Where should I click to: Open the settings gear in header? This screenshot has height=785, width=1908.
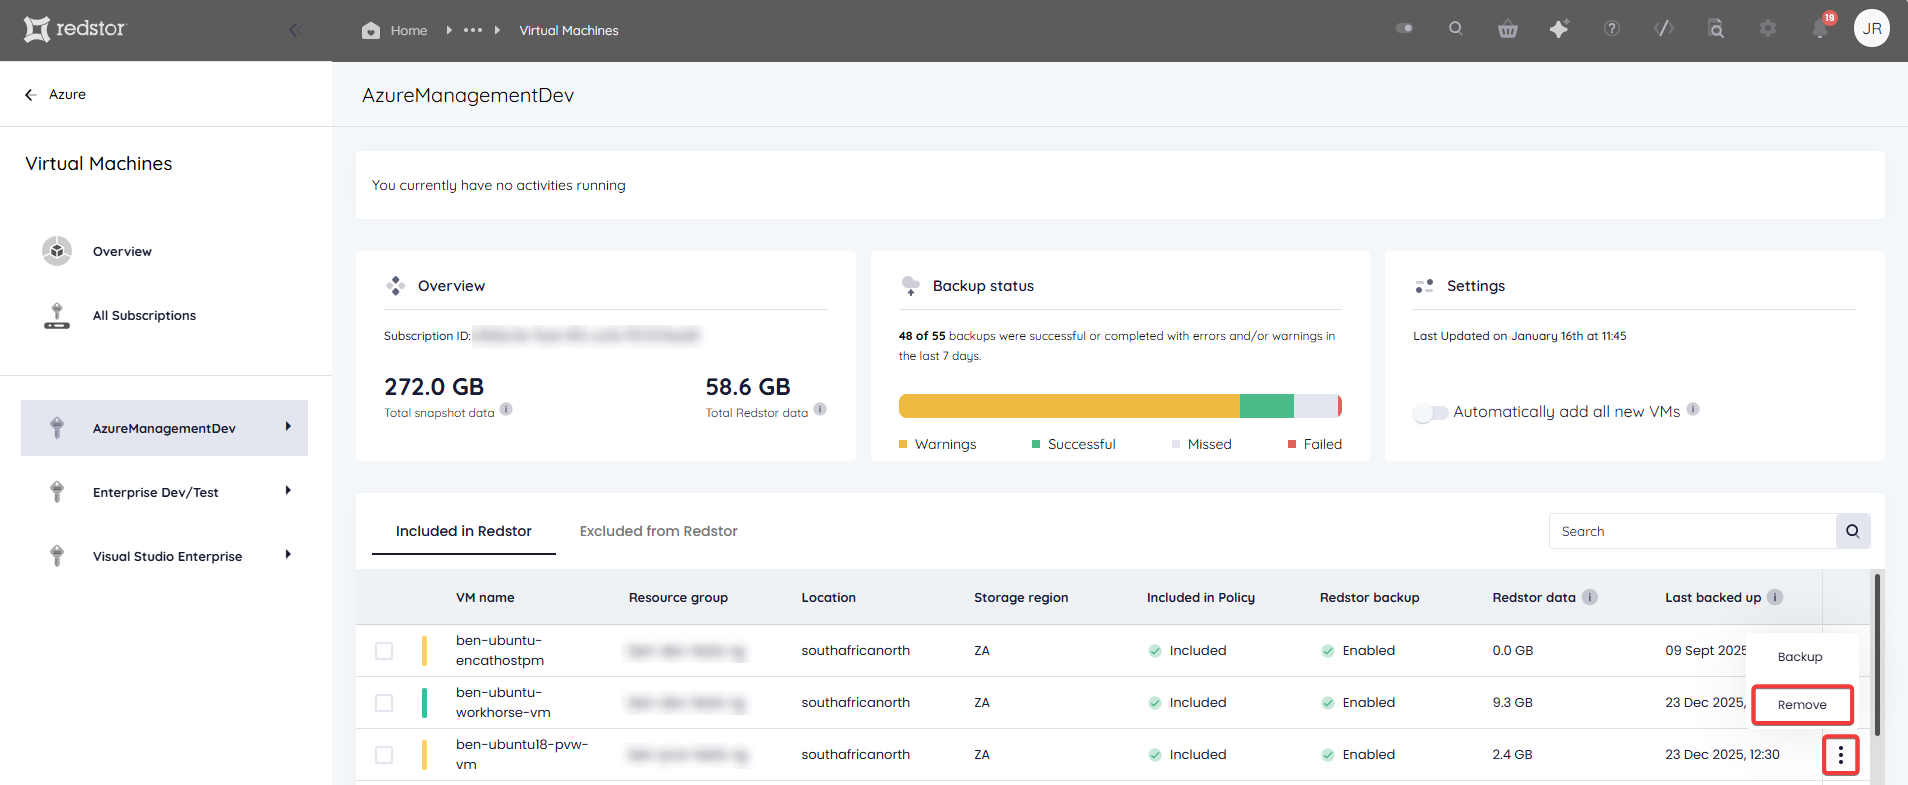1768,29
